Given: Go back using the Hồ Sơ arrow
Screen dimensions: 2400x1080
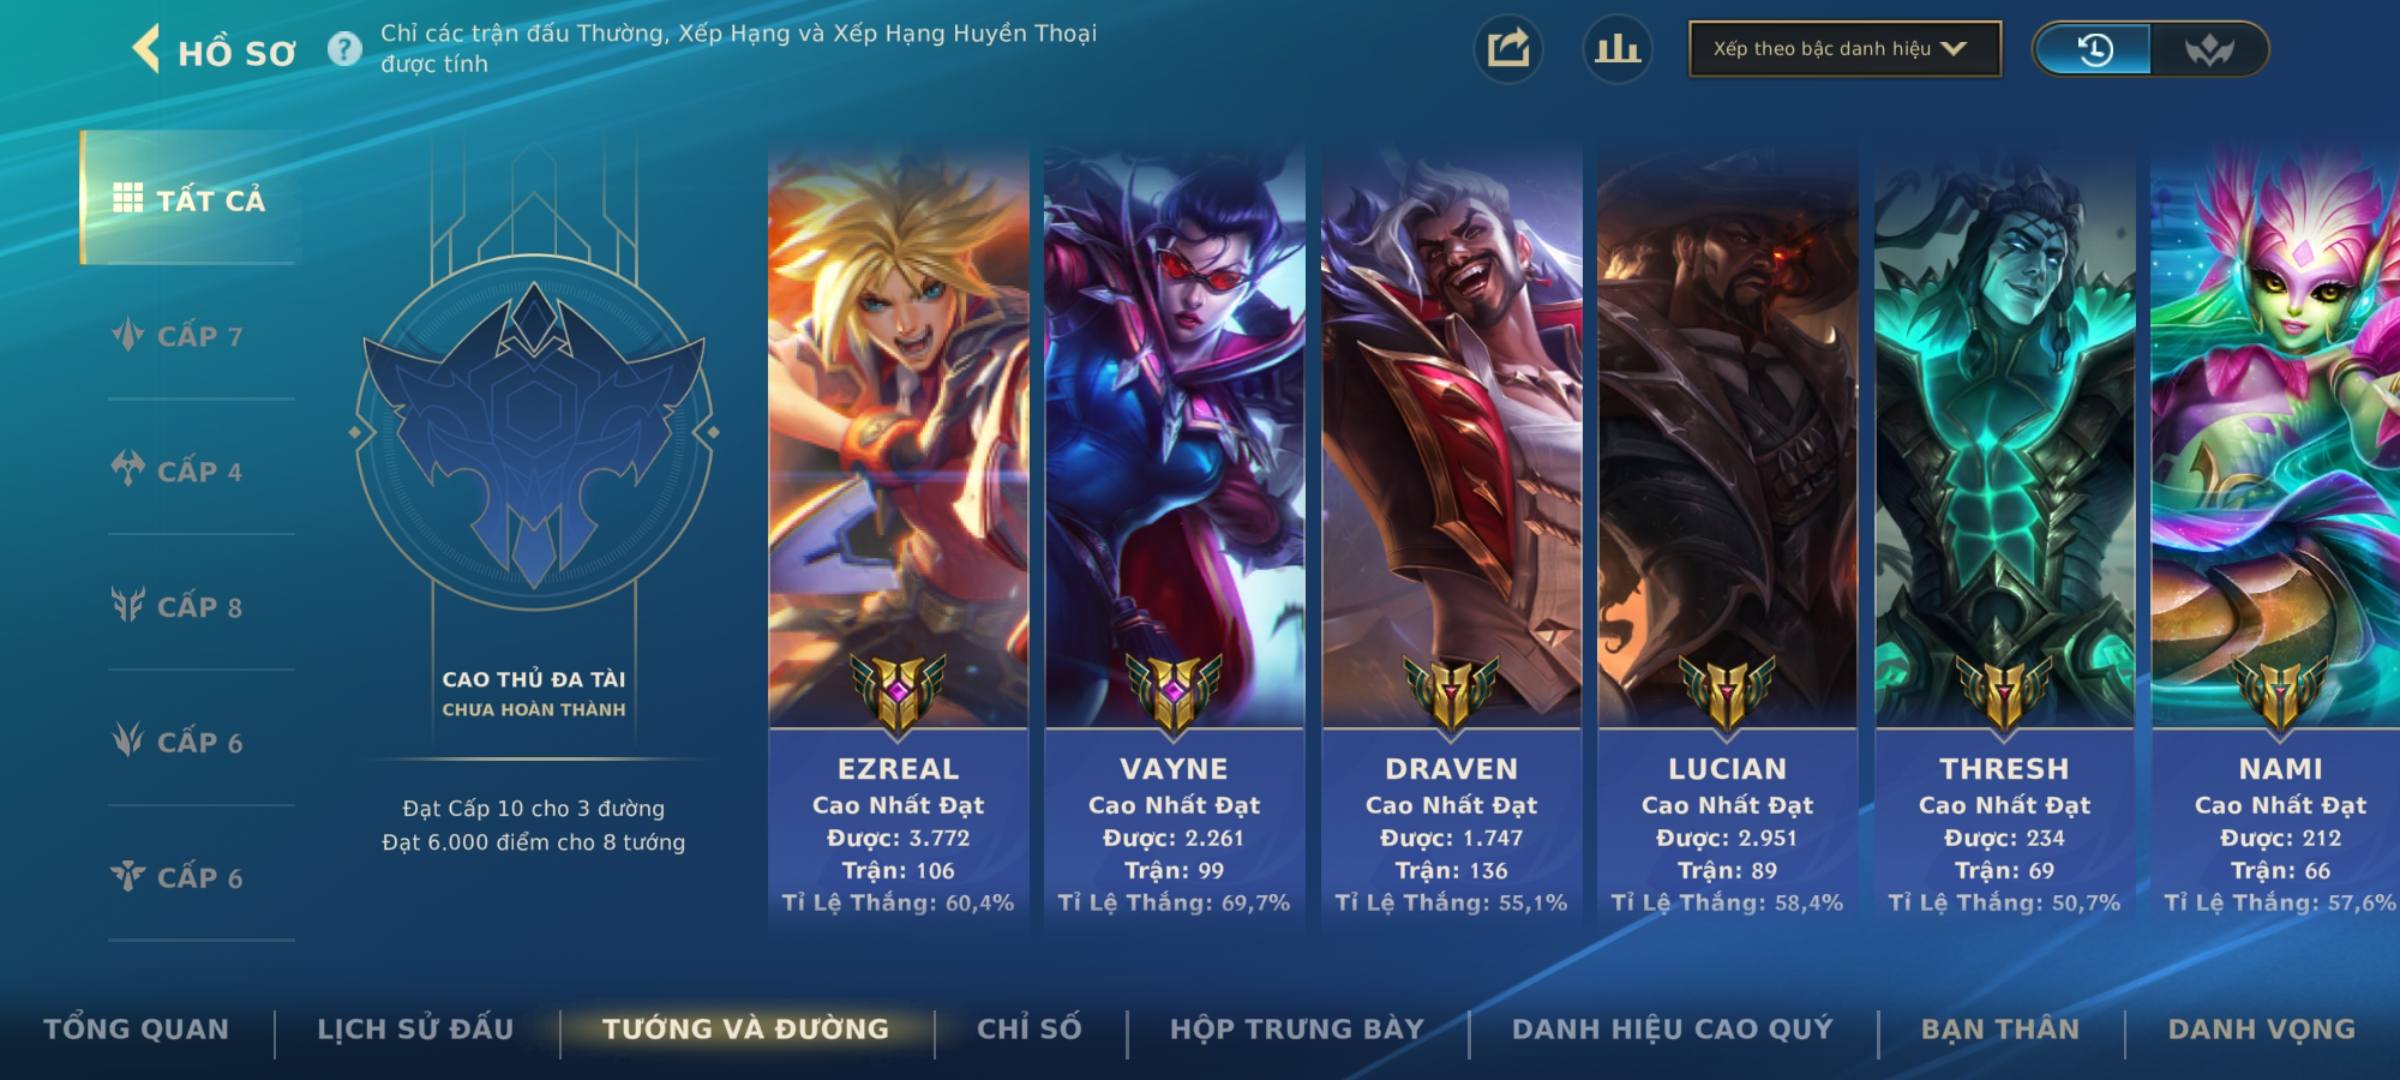Looking at the screenshot, I should coord(146,49).
